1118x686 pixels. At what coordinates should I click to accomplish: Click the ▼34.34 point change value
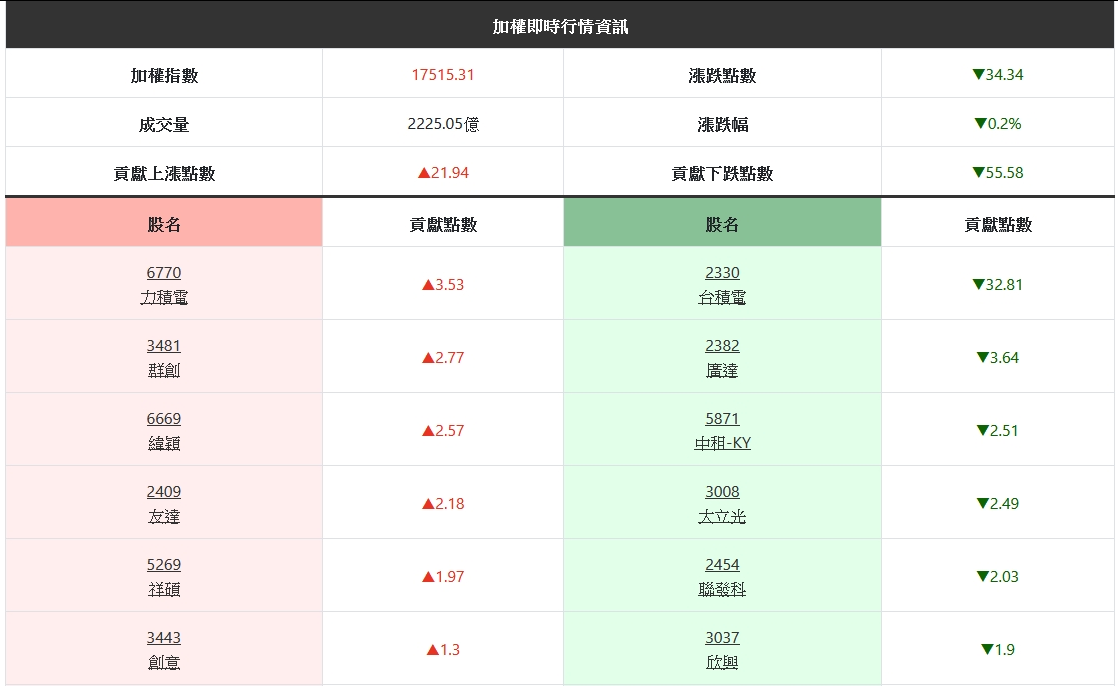[x=998, y=75]
